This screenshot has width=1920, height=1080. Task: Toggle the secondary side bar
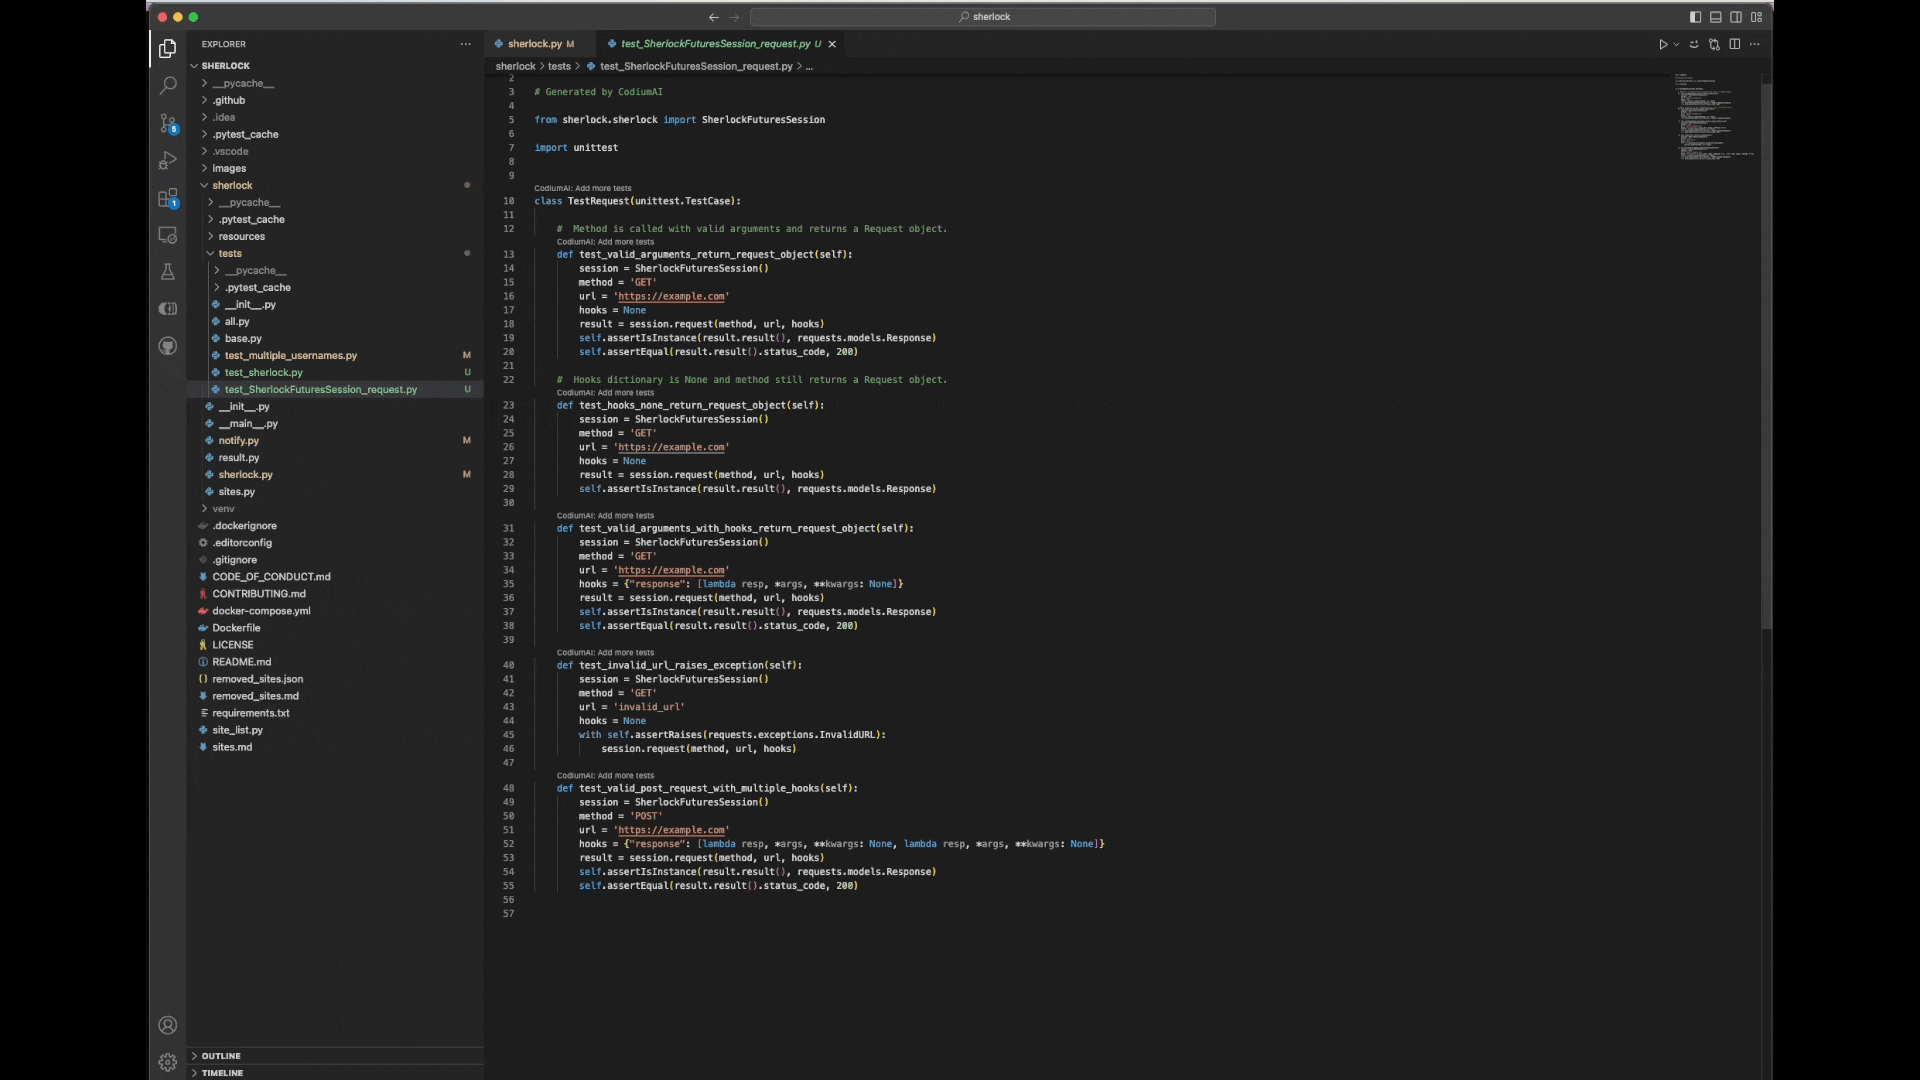coord(1736,17)
